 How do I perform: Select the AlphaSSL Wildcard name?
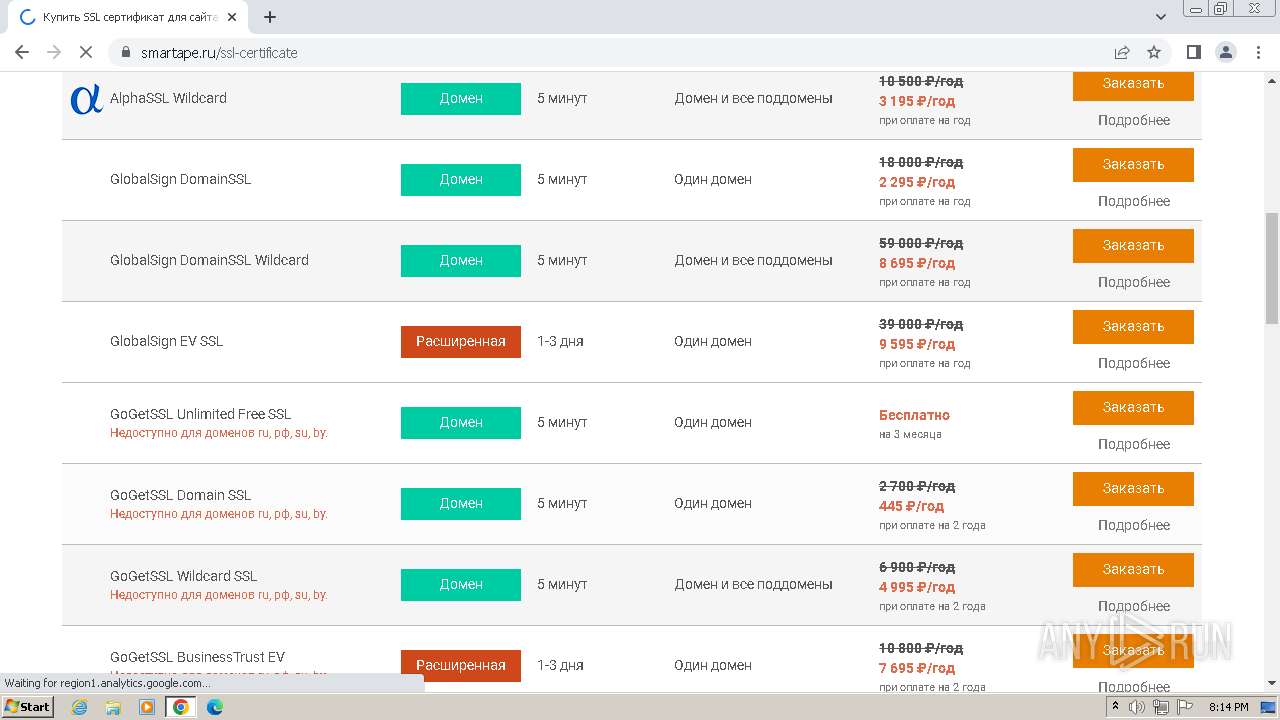pyautogui.click(x=168, y=98)
